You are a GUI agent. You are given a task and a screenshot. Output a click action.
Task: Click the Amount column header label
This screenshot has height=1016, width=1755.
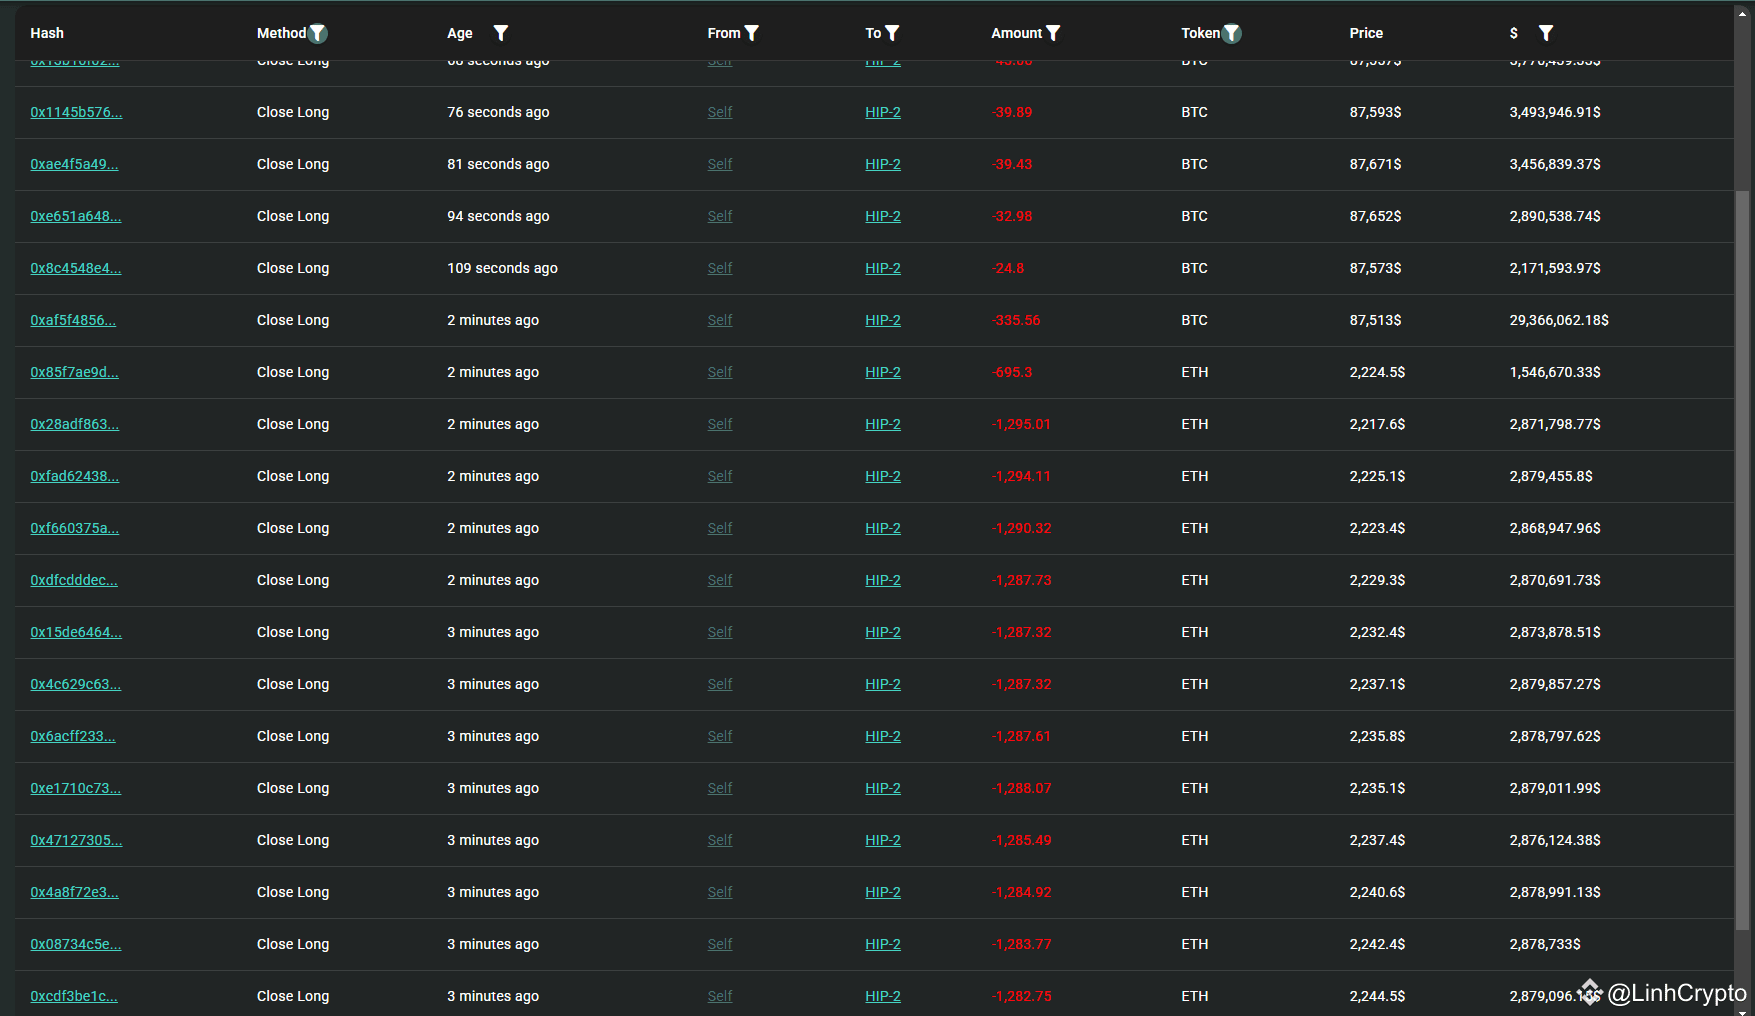tap(1017, 33)
